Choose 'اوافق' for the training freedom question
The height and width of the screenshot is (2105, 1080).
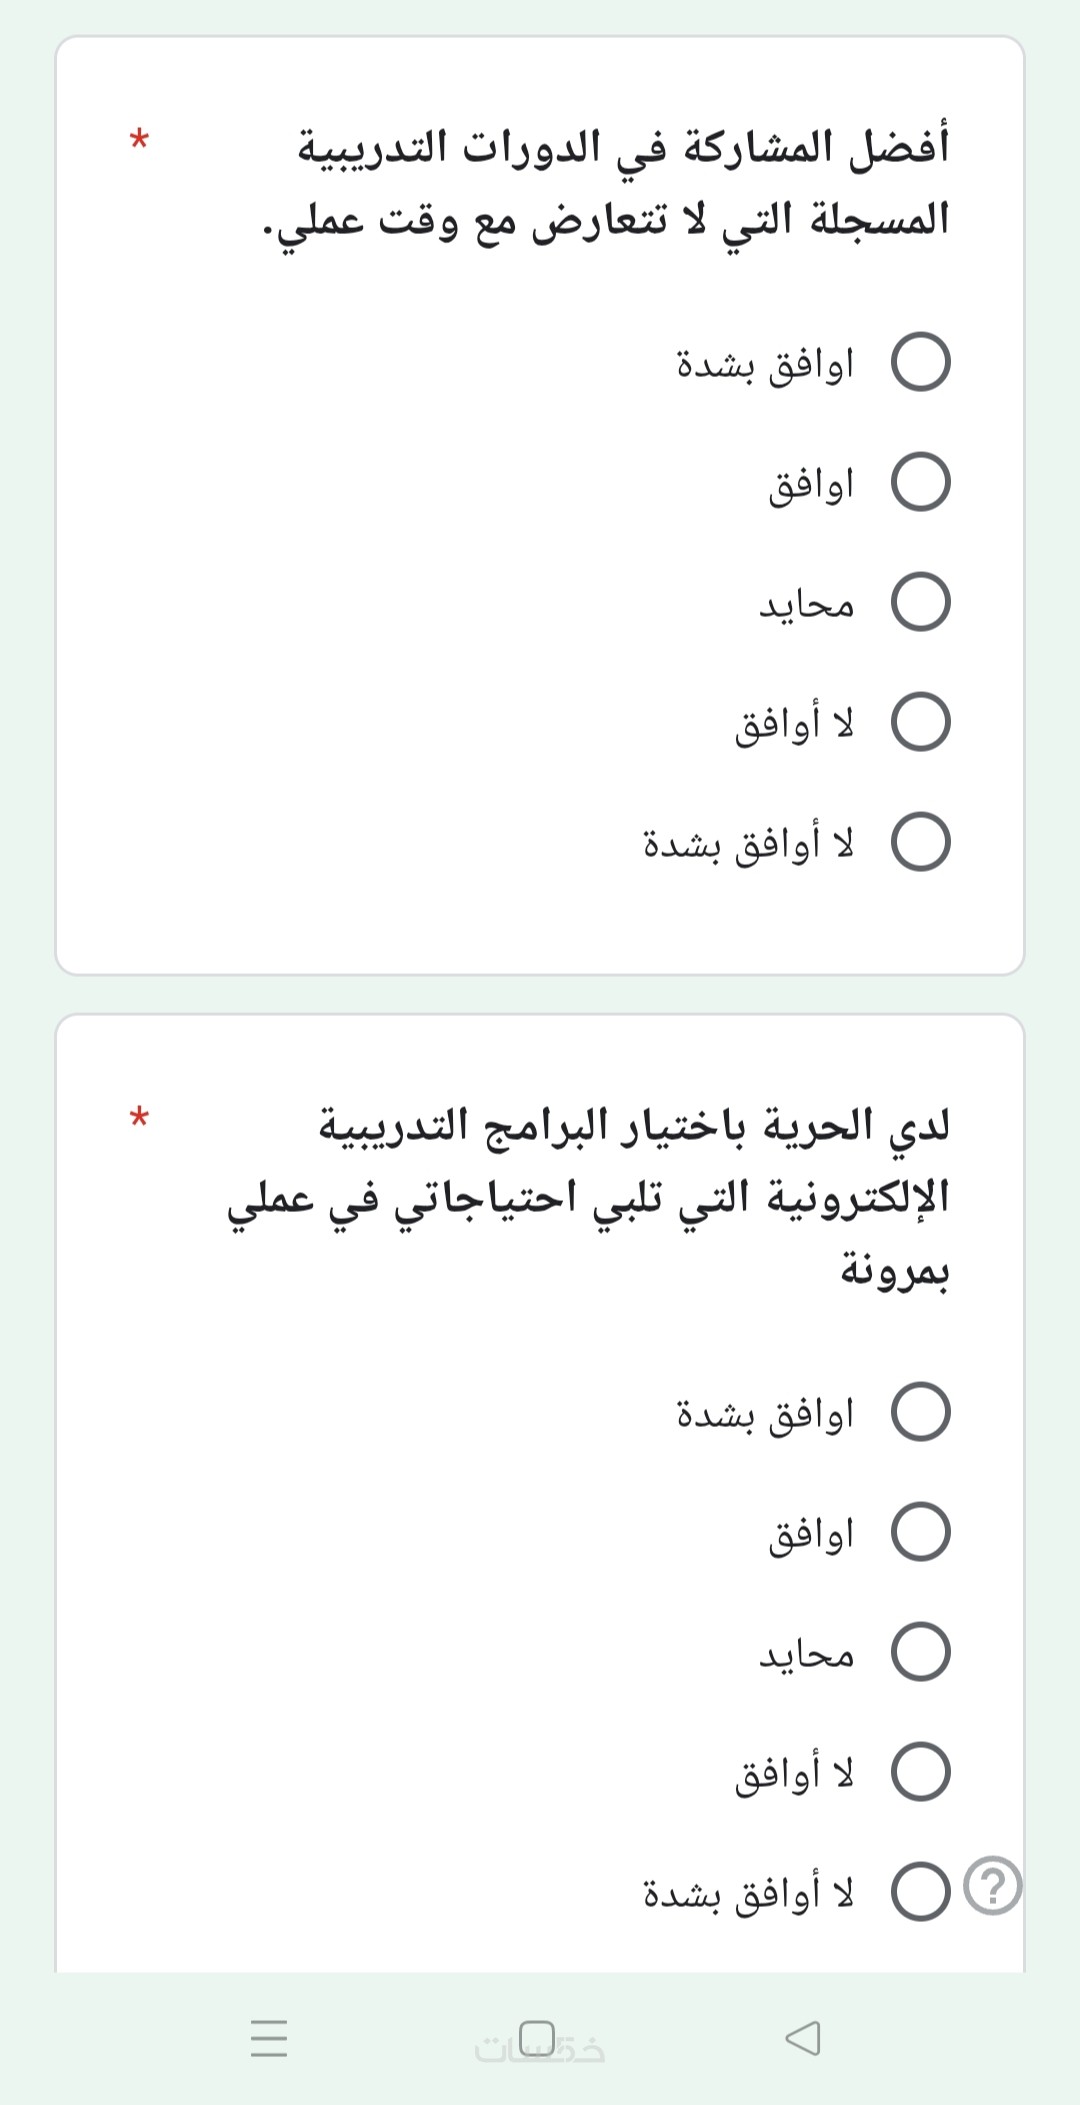point(920,1532)
